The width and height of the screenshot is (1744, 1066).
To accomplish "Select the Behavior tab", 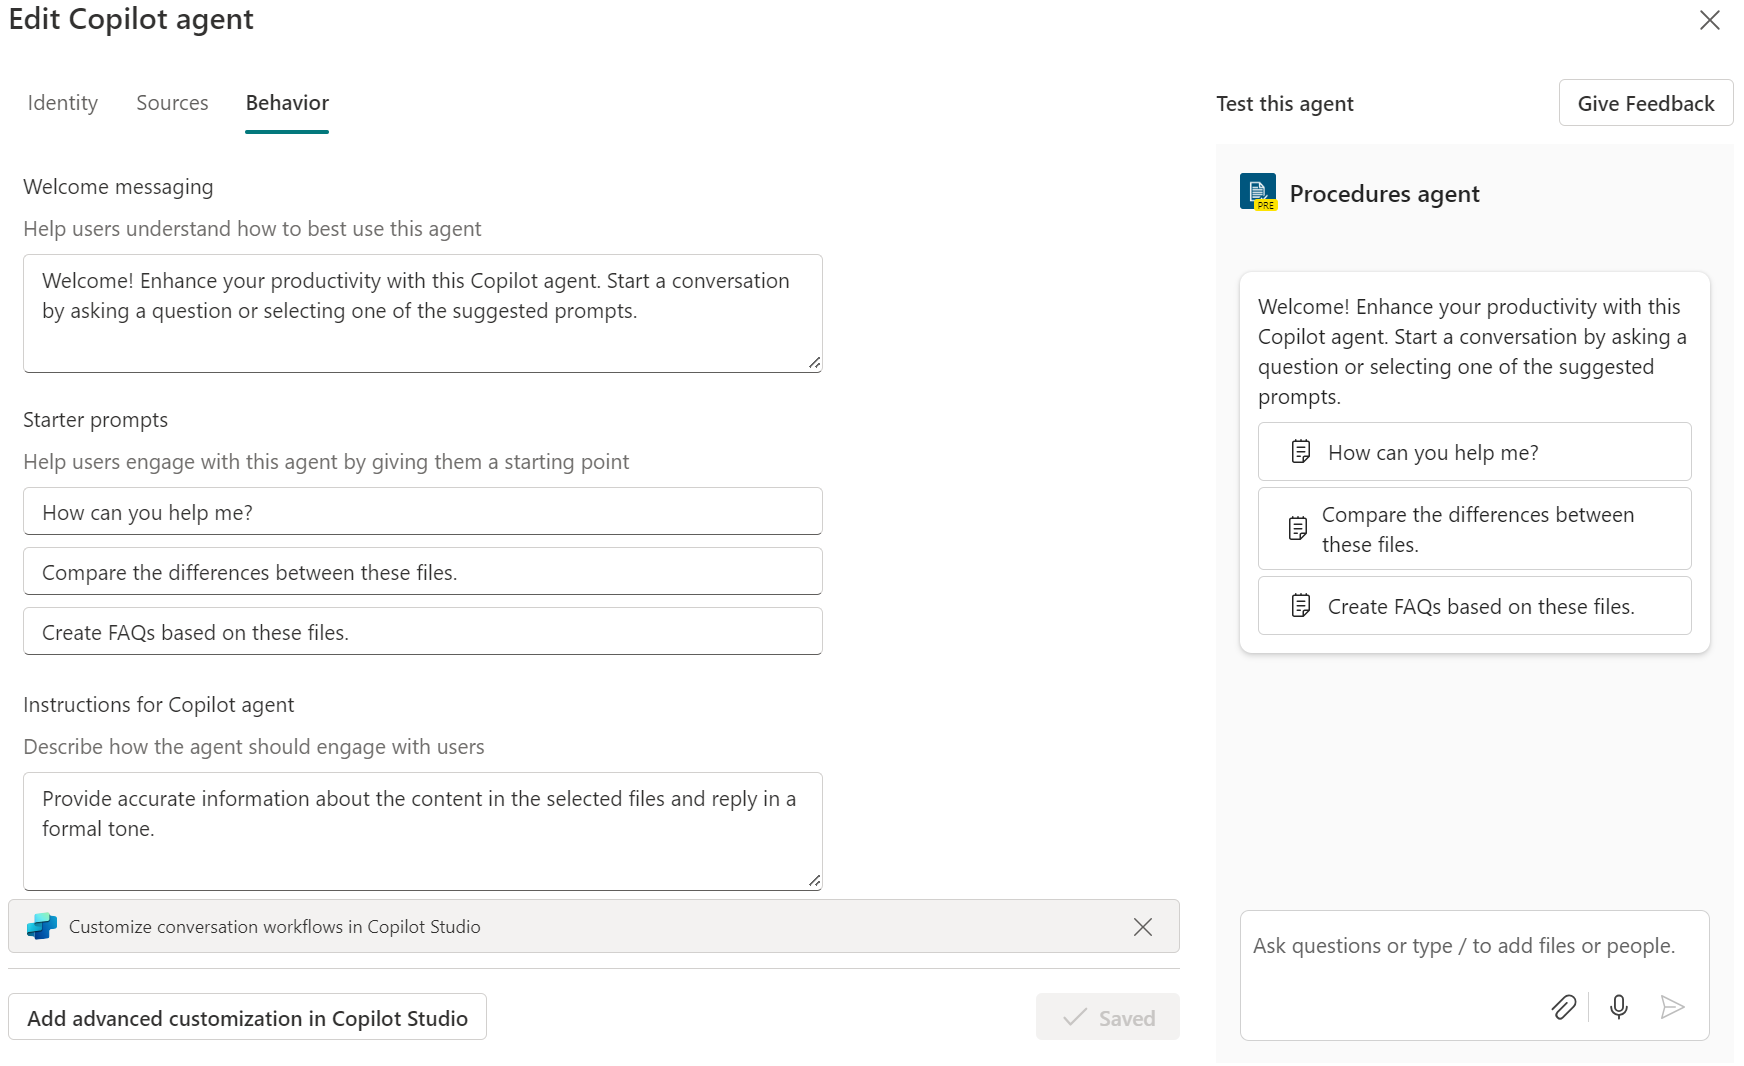I will tap(287, 103).
